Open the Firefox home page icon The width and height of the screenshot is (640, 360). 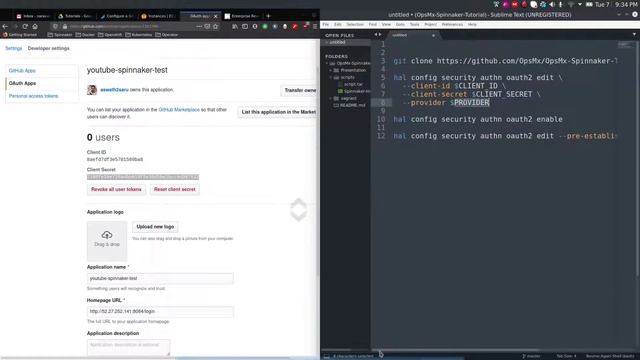35,27
